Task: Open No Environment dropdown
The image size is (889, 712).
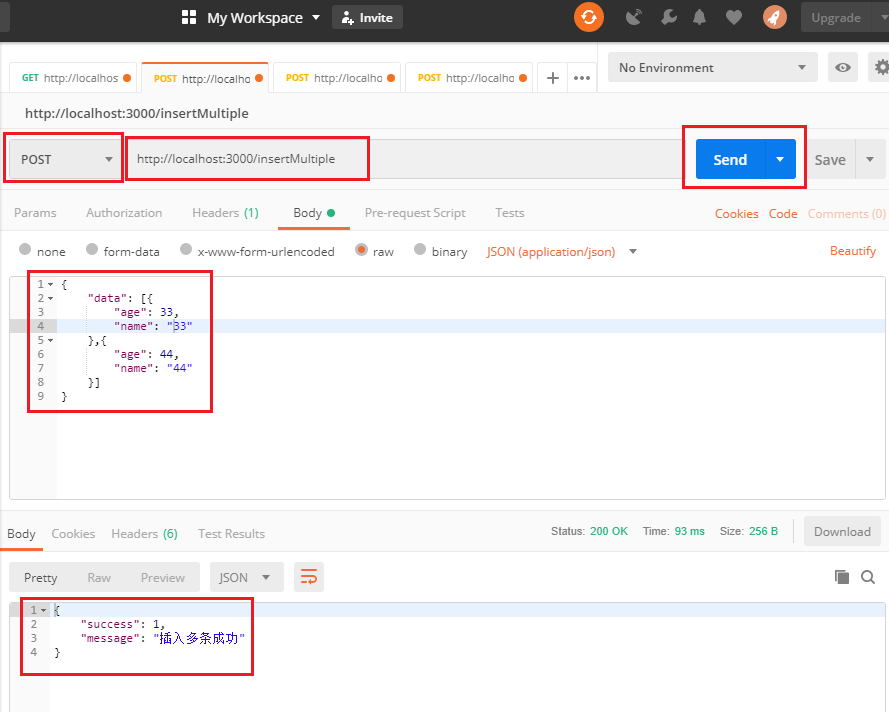Action: (712, 67)
